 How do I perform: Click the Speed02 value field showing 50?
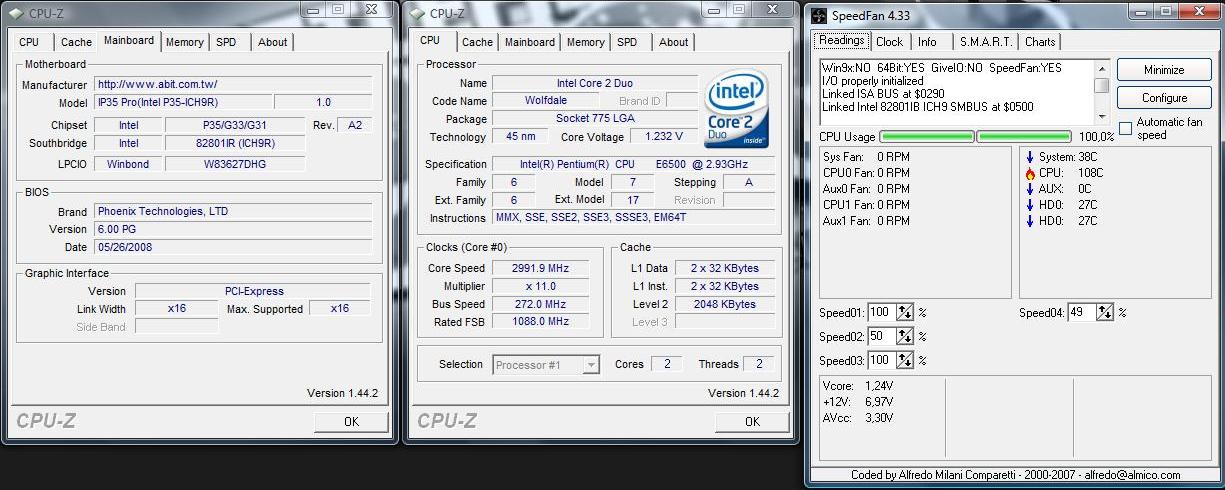tap(881, 336)
